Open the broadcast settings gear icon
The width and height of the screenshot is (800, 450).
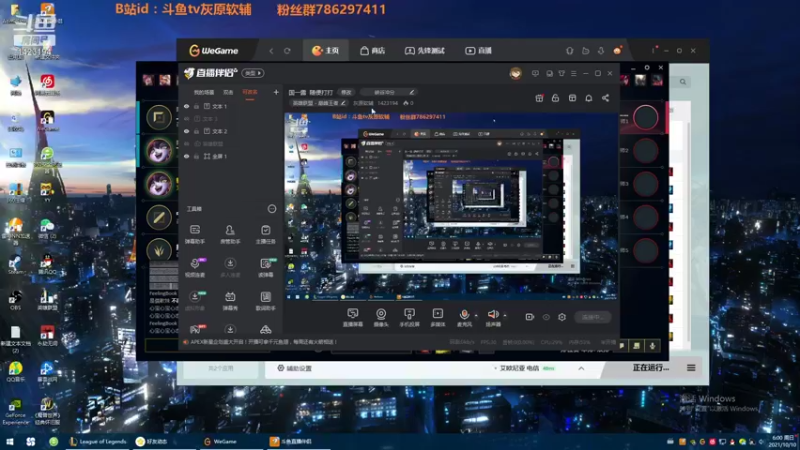562,317
